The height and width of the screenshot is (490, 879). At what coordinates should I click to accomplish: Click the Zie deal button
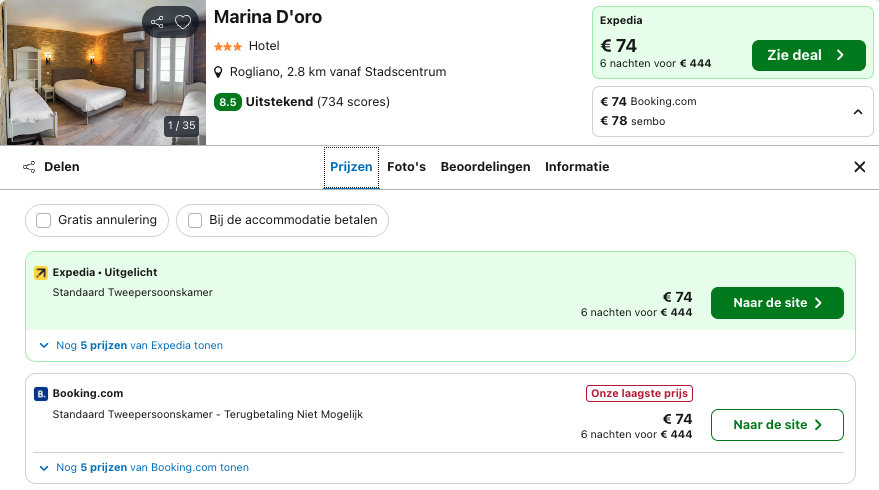click(x=808, y=55)
